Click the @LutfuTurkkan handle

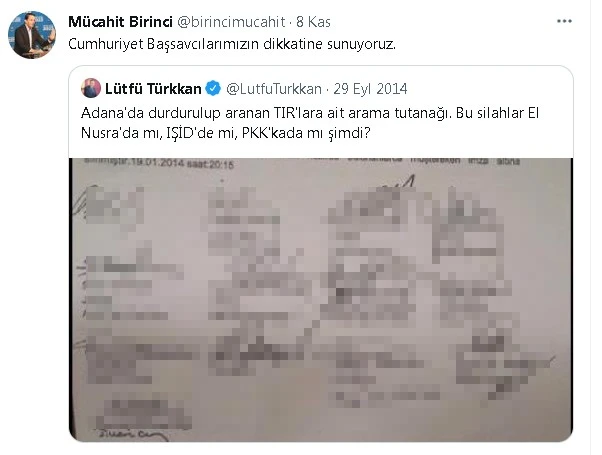click(274, 89)
